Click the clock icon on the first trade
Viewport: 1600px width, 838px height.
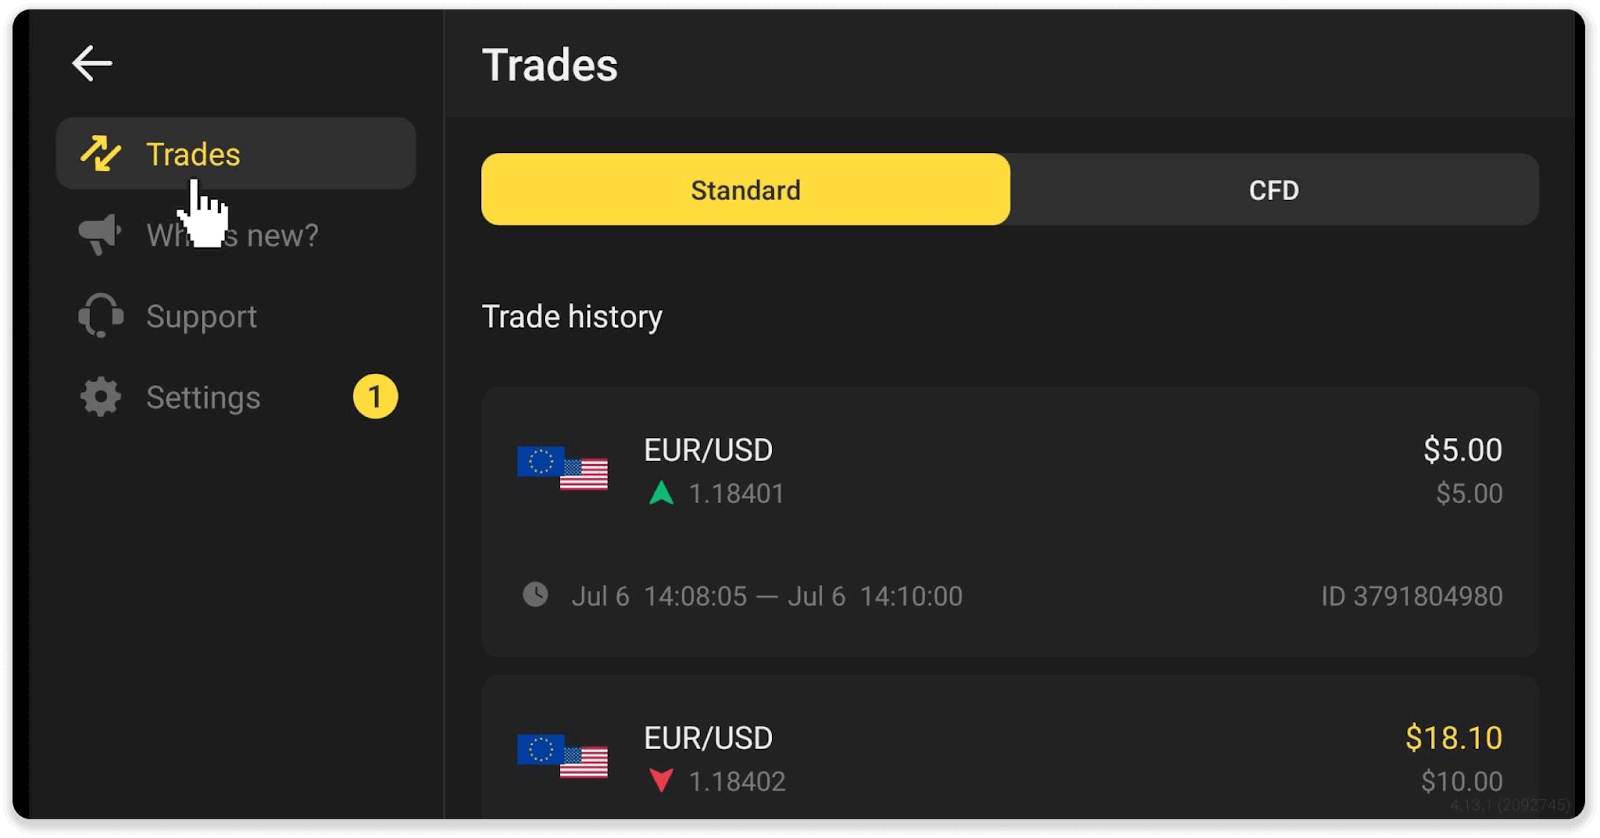(534, 594)
